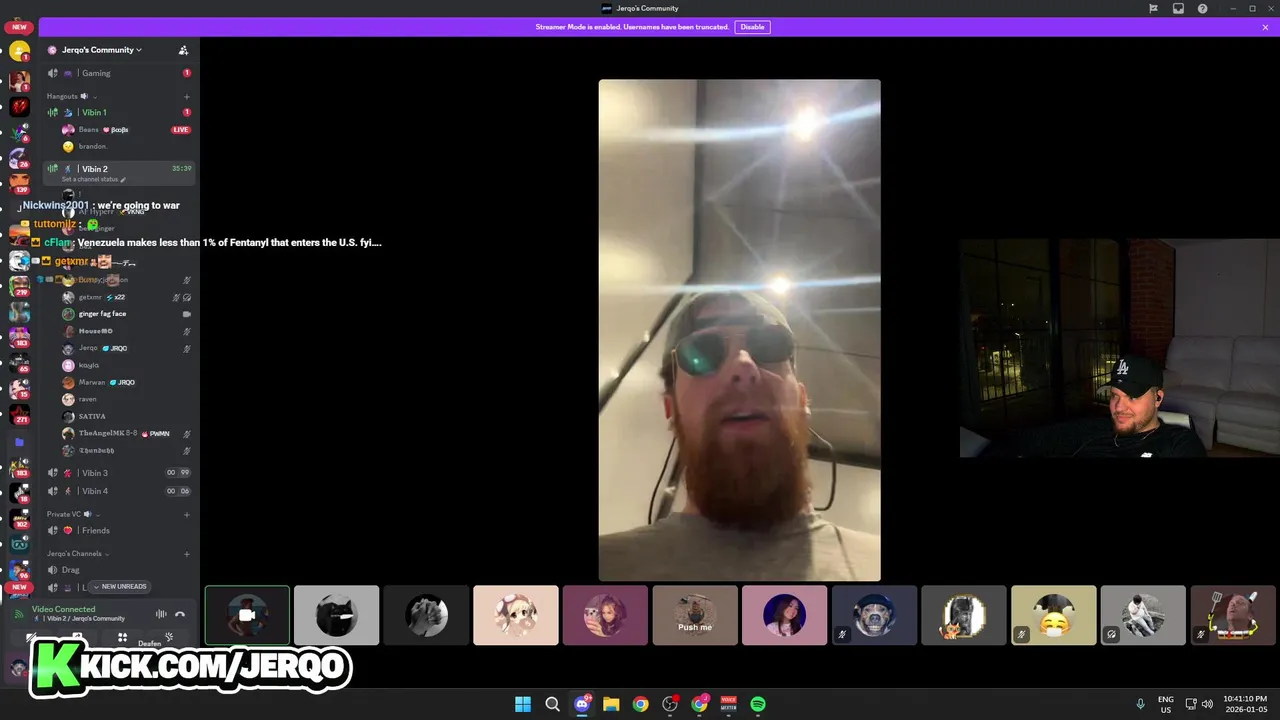Open the taskbar clock and calendar
This screenshot has width=1280, height=720.
coord(1247,704)
